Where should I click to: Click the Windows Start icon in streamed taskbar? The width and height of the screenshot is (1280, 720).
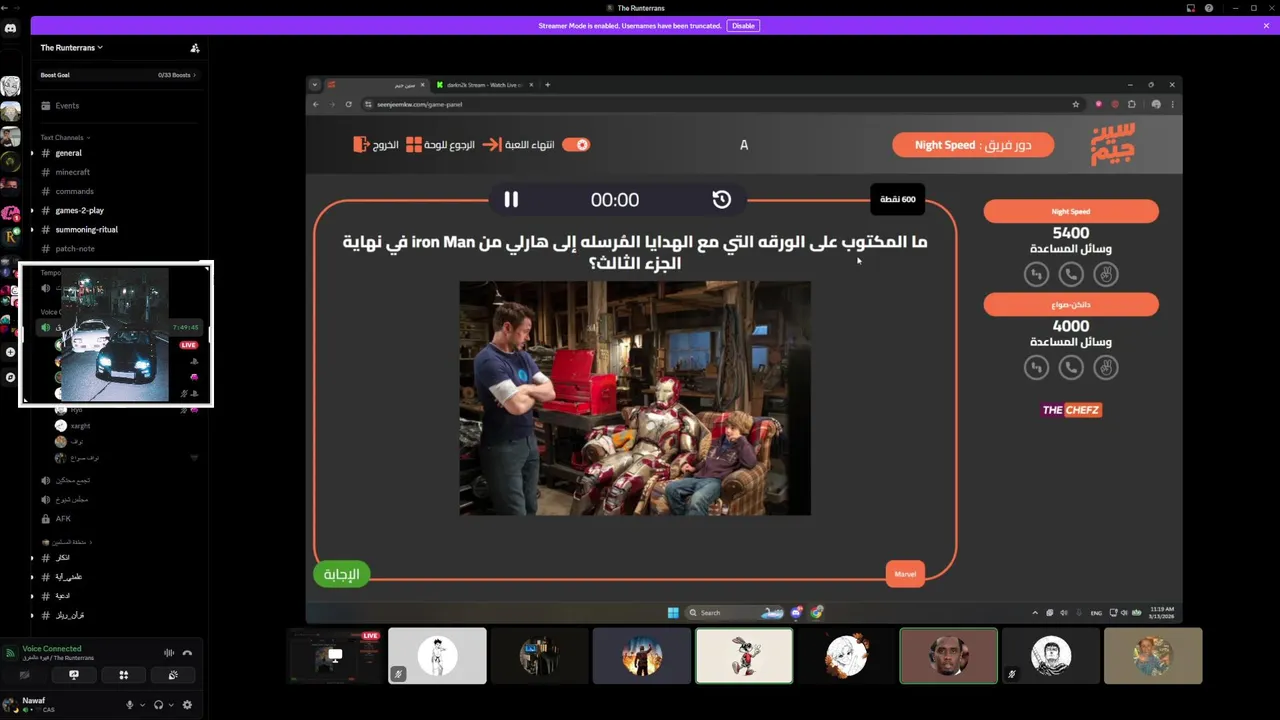tap(673, 612)
